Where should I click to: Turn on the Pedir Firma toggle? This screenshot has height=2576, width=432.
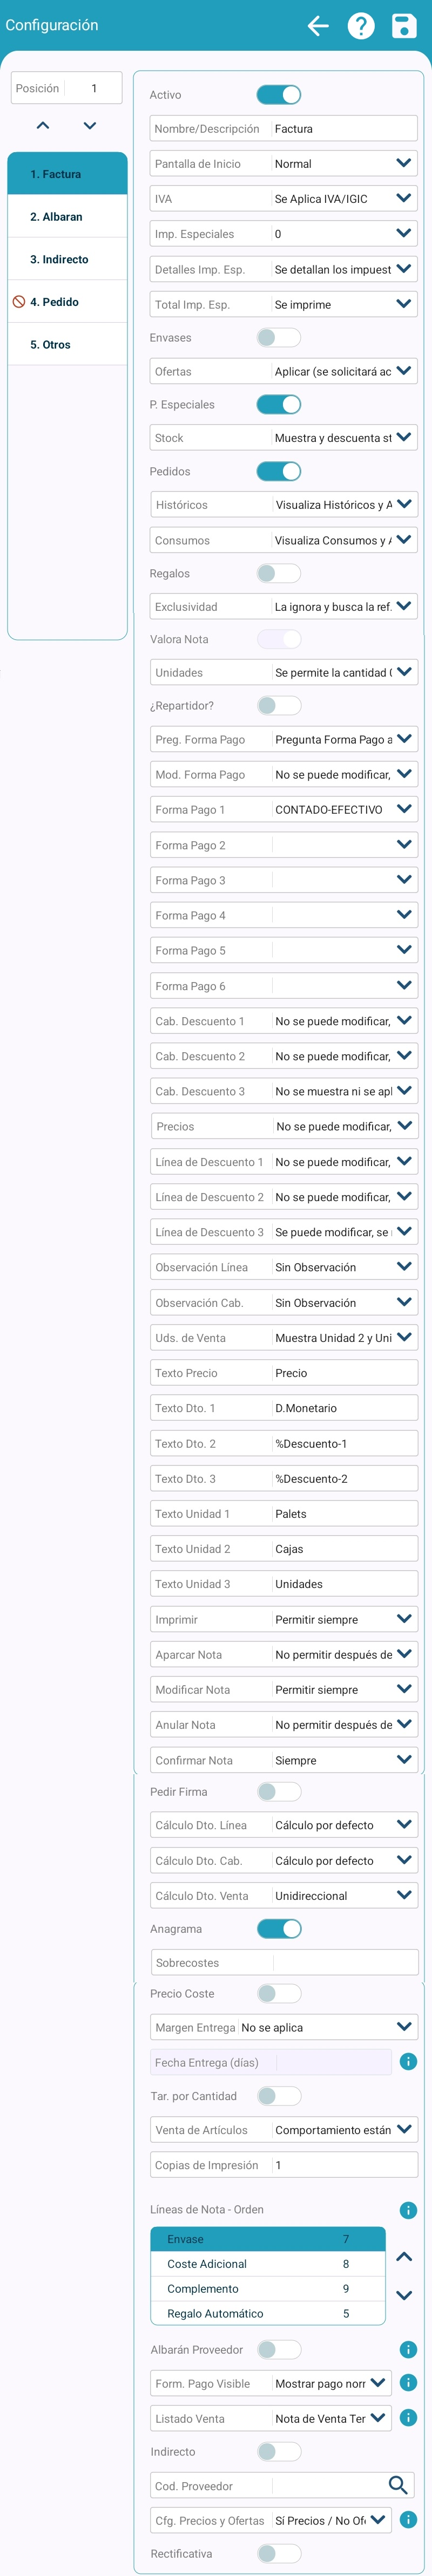click(x=278, y=1791)
